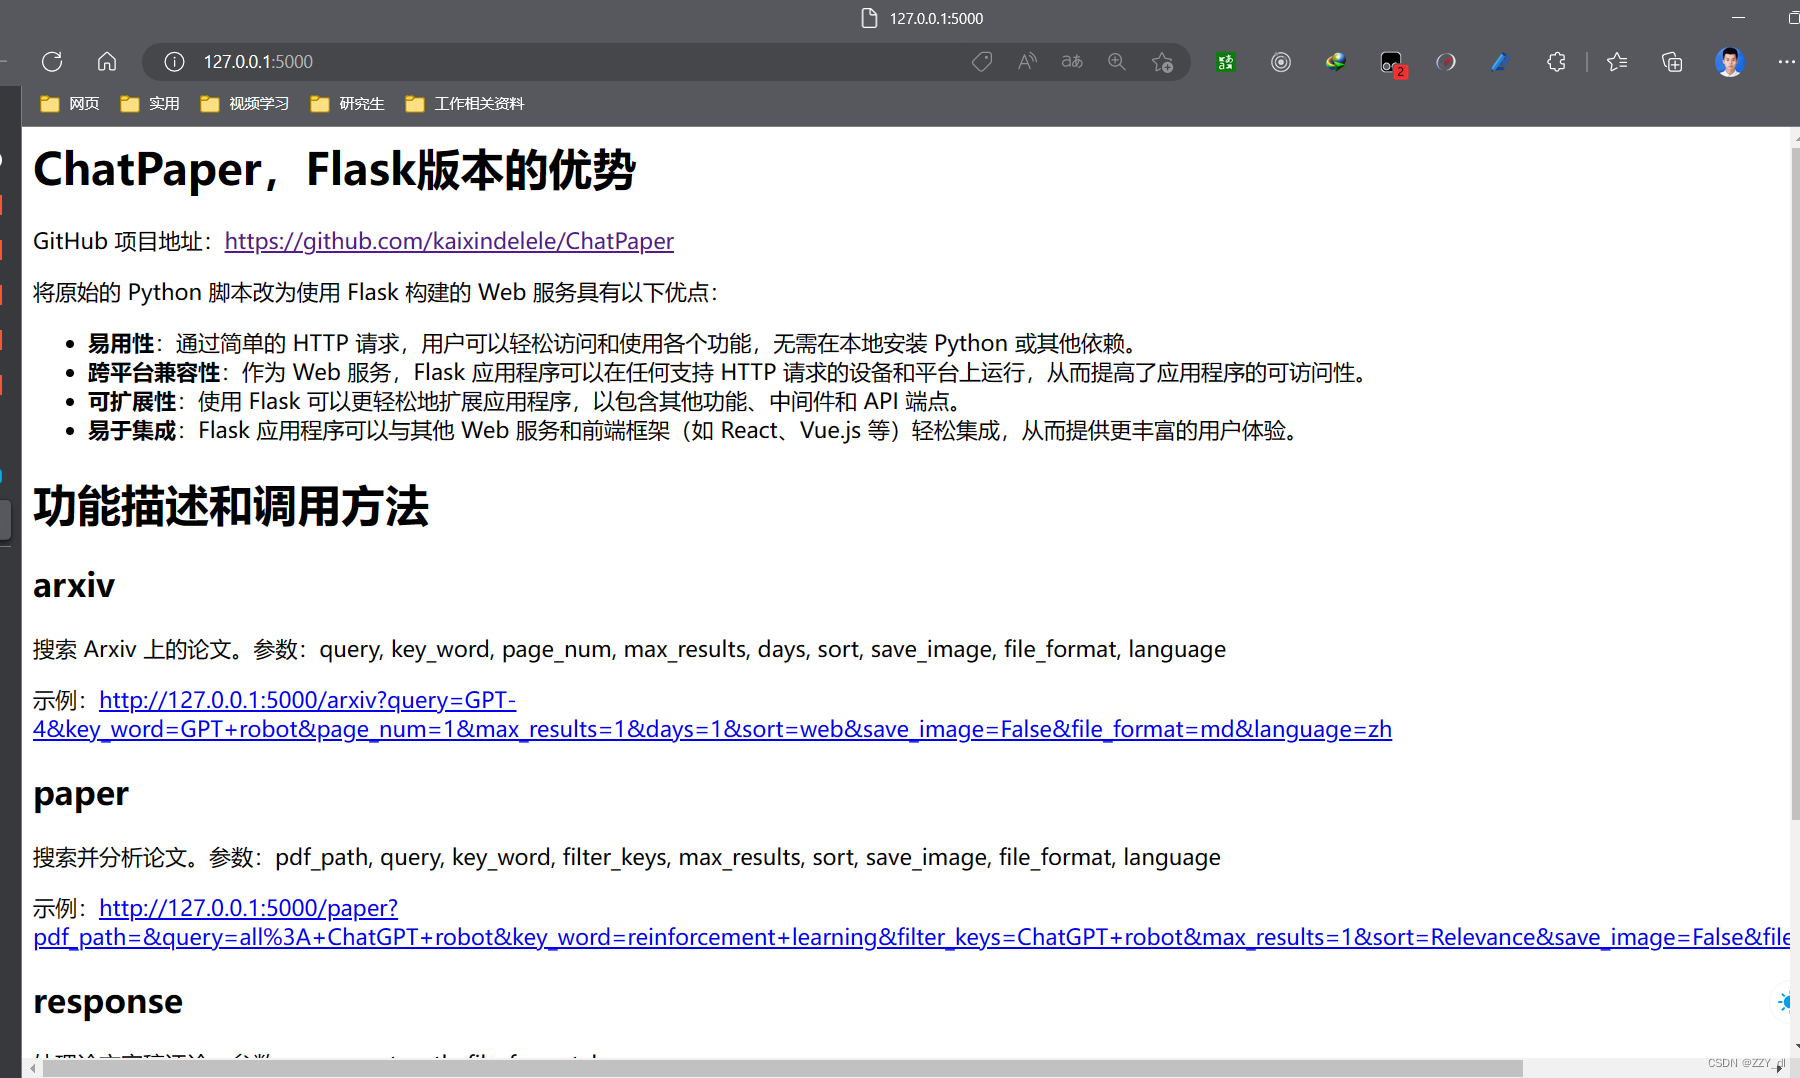Open the 实用 bookmarks folder

coord(150,104)
